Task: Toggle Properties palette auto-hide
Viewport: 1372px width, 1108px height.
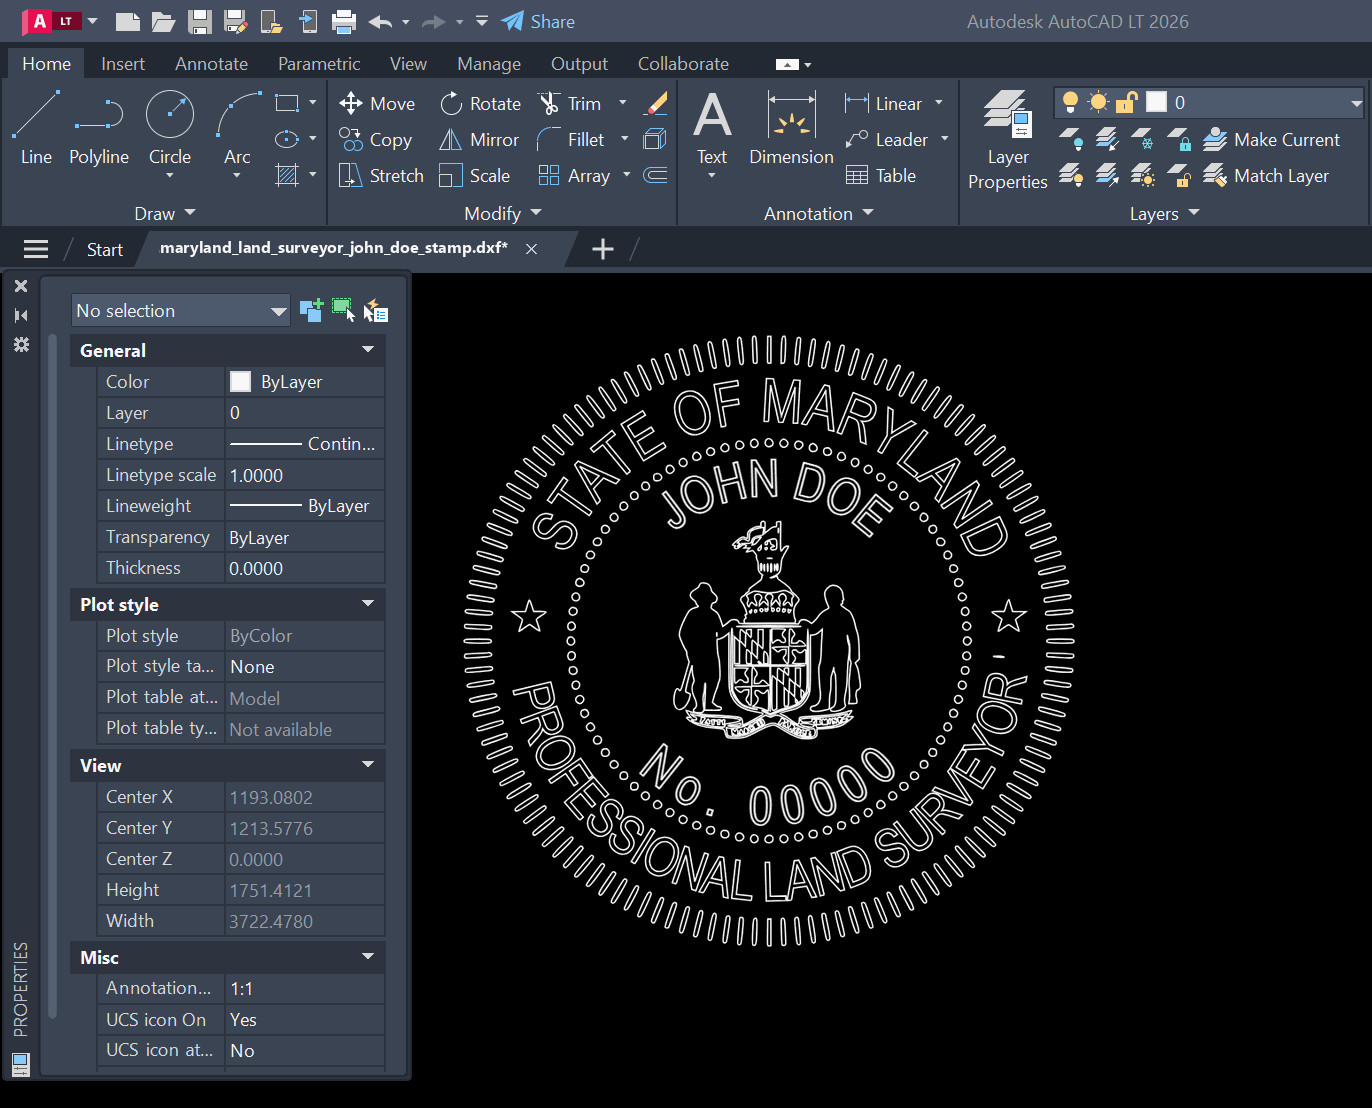Action: point(21,315)
